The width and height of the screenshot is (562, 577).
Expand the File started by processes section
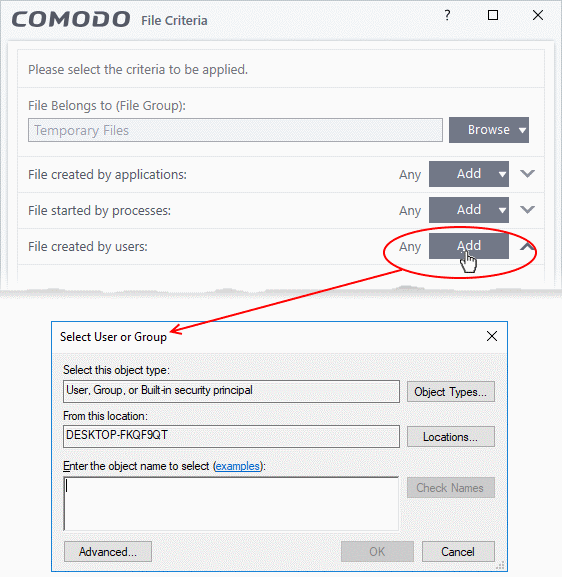tap(527, 209)
